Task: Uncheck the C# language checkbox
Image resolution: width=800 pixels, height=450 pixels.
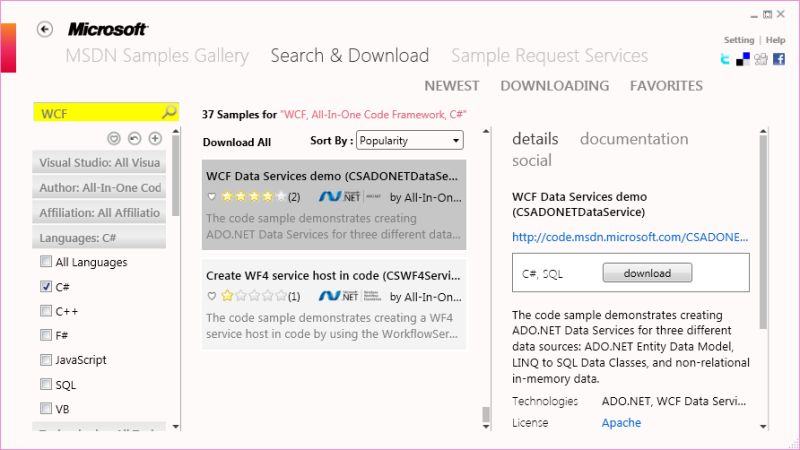Action: click(46, 286)
